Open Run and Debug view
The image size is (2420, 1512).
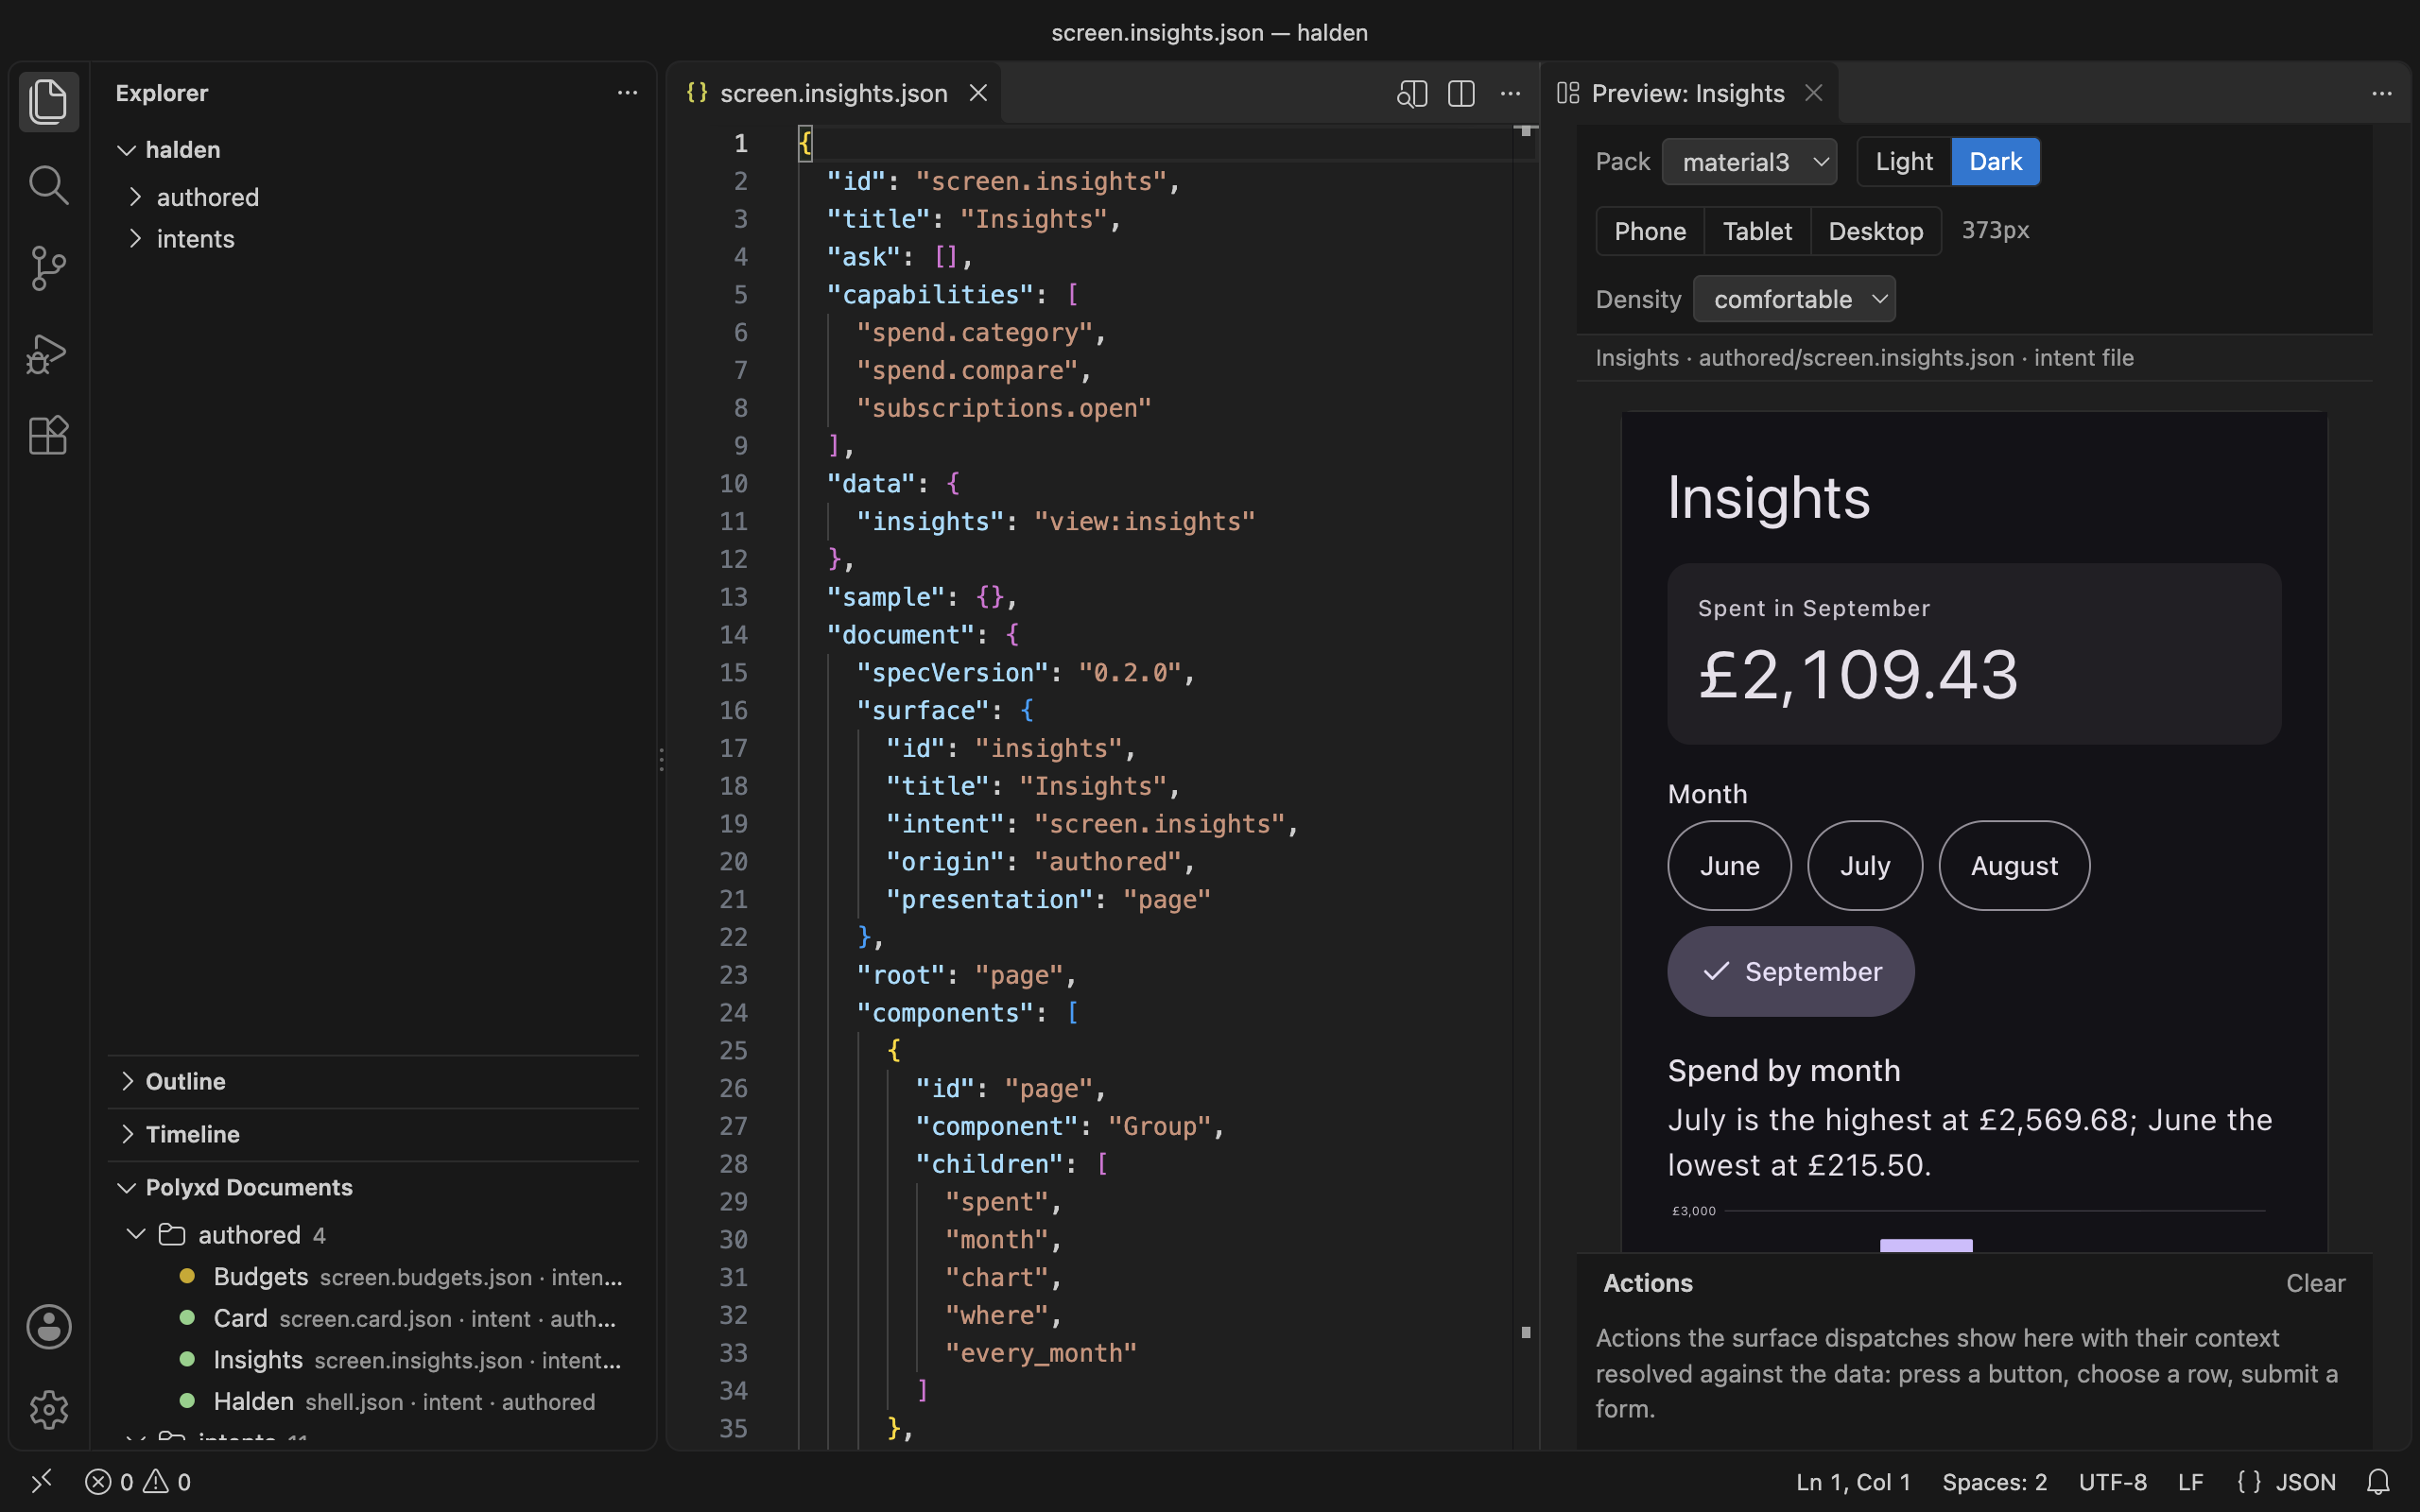[x=48, y=353]
